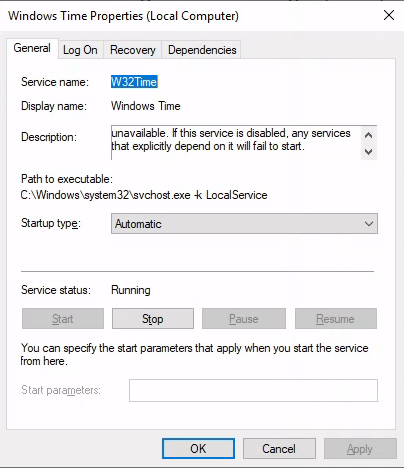Click the description scroll up arrow
The image size is (404, 468).
(x=368, y=135)
